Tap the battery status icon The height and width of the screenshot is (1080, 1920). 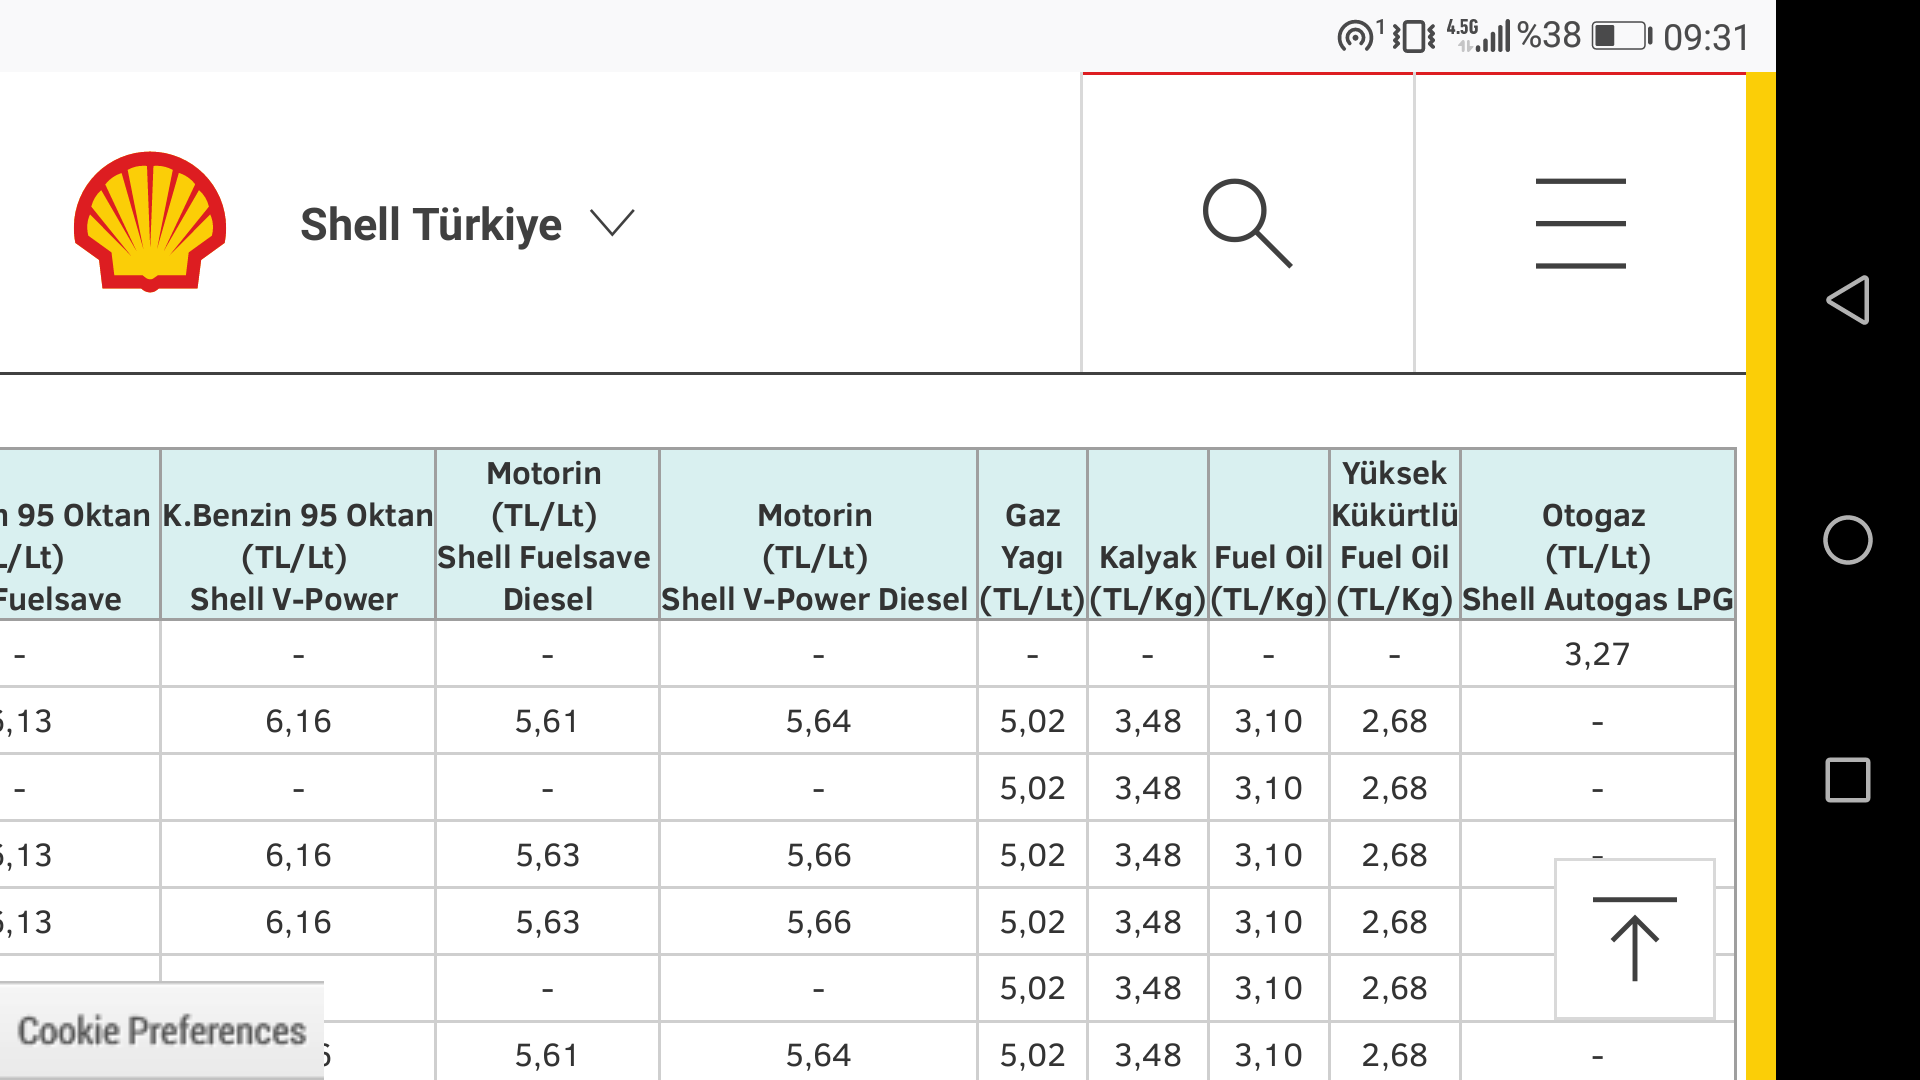[1621, 37]
